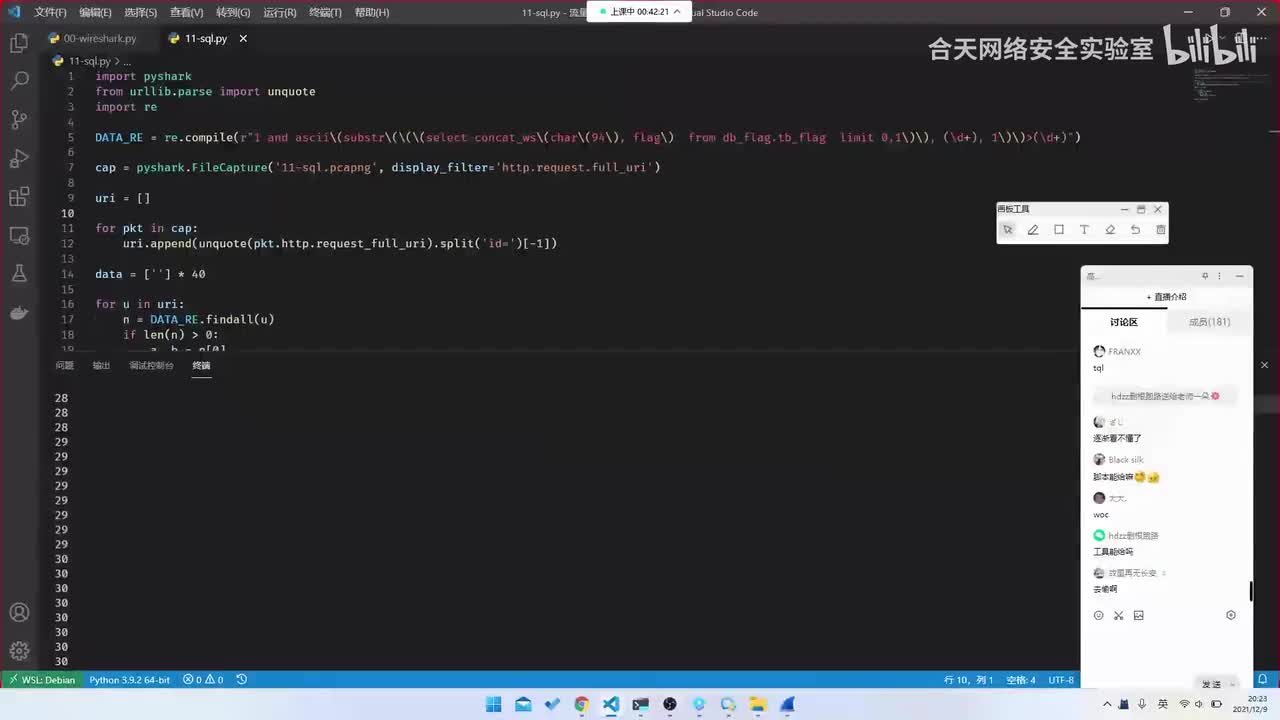Viewport: 1280px width, 720px height.
Task: Open Windows Start menu
Action: coord(493,704)
